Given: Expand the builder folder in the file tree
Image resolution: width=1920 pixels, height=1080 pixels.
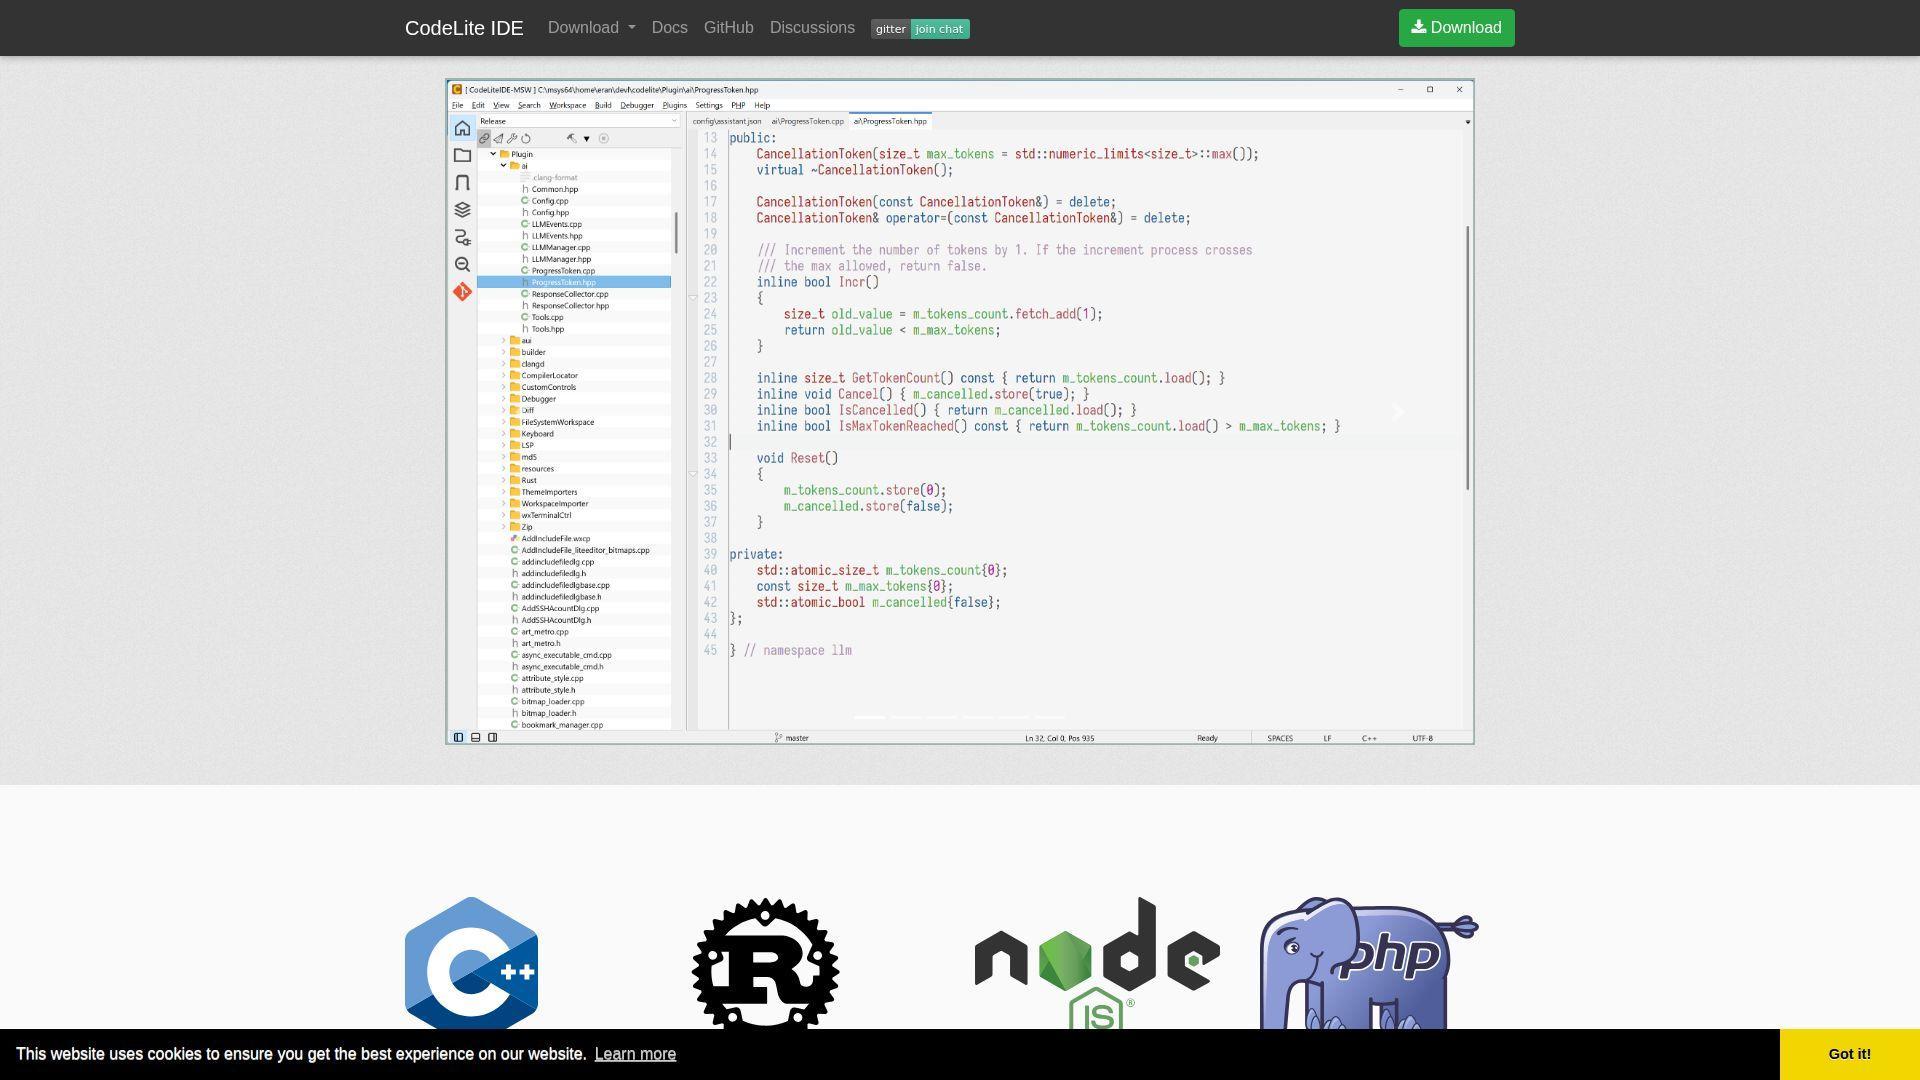Looking at the screenshot, I should click(503, 352).
